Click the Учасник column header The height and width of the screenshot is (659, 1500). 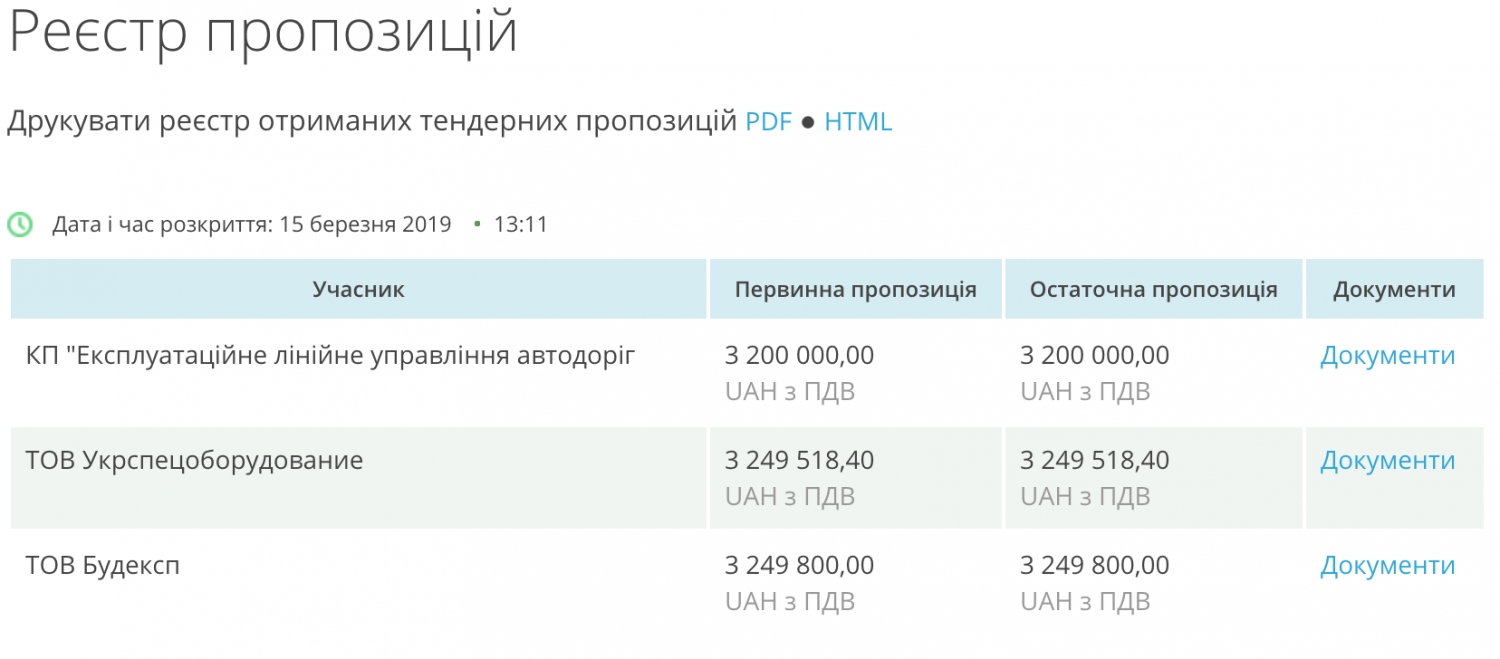pyautogui.click(x=358, y=290)
